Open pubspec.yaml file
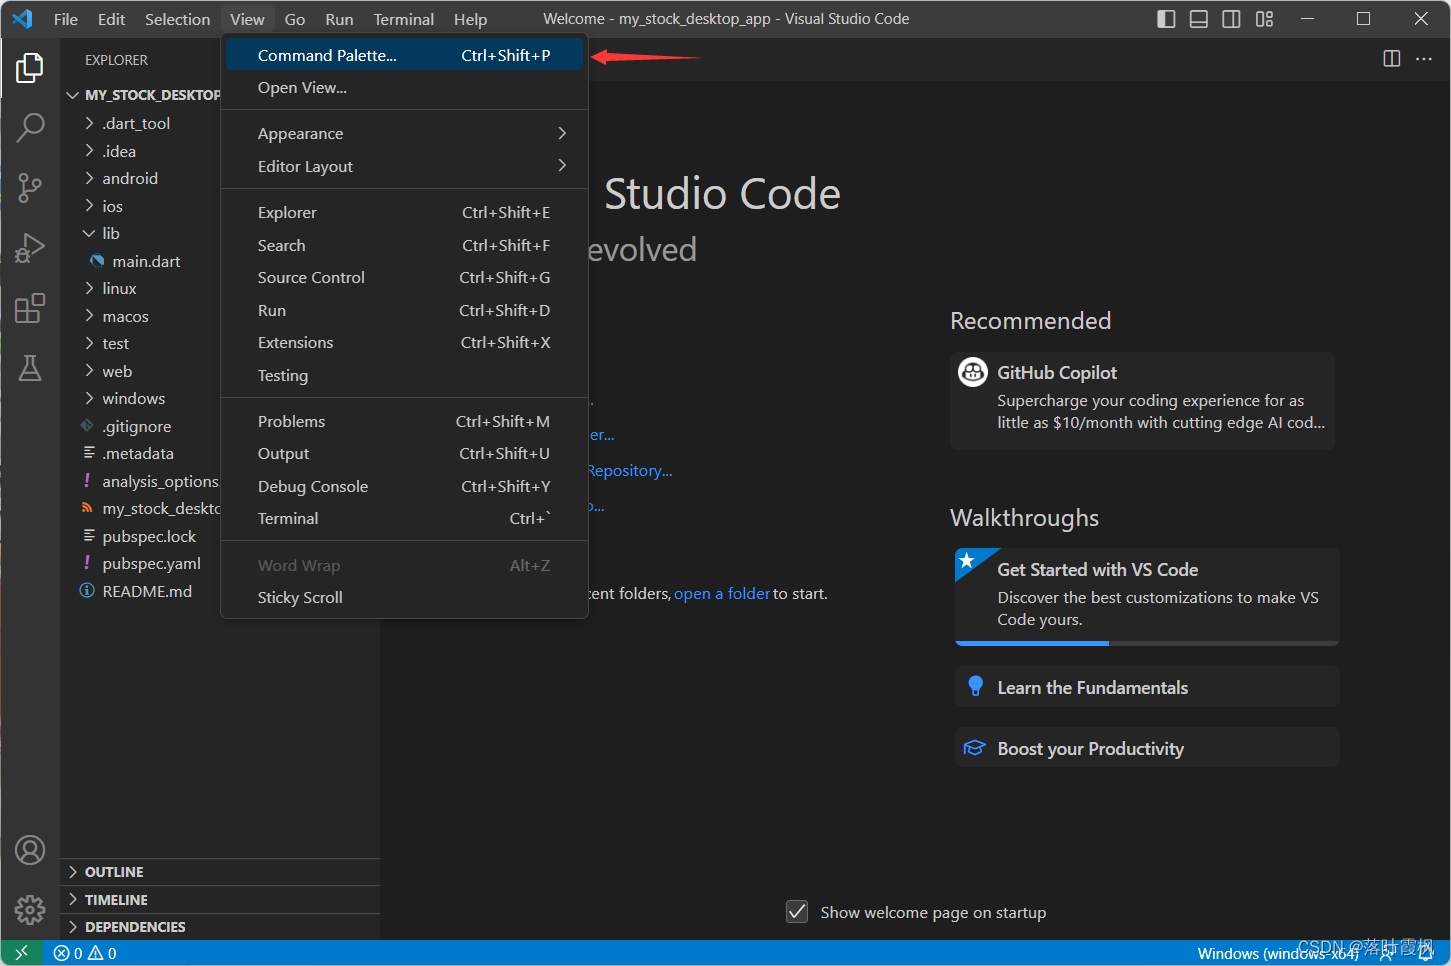The image size is (1451, 966). coord(151,563)
